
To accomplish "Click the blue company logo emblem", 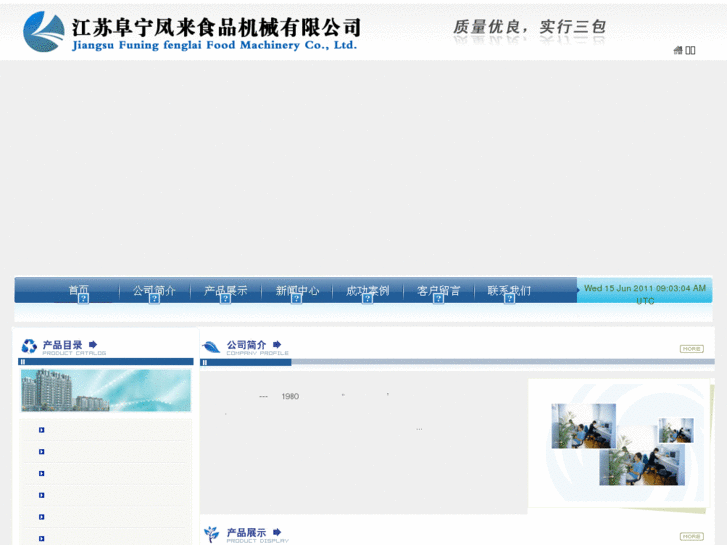I will (x=44, y=32).
